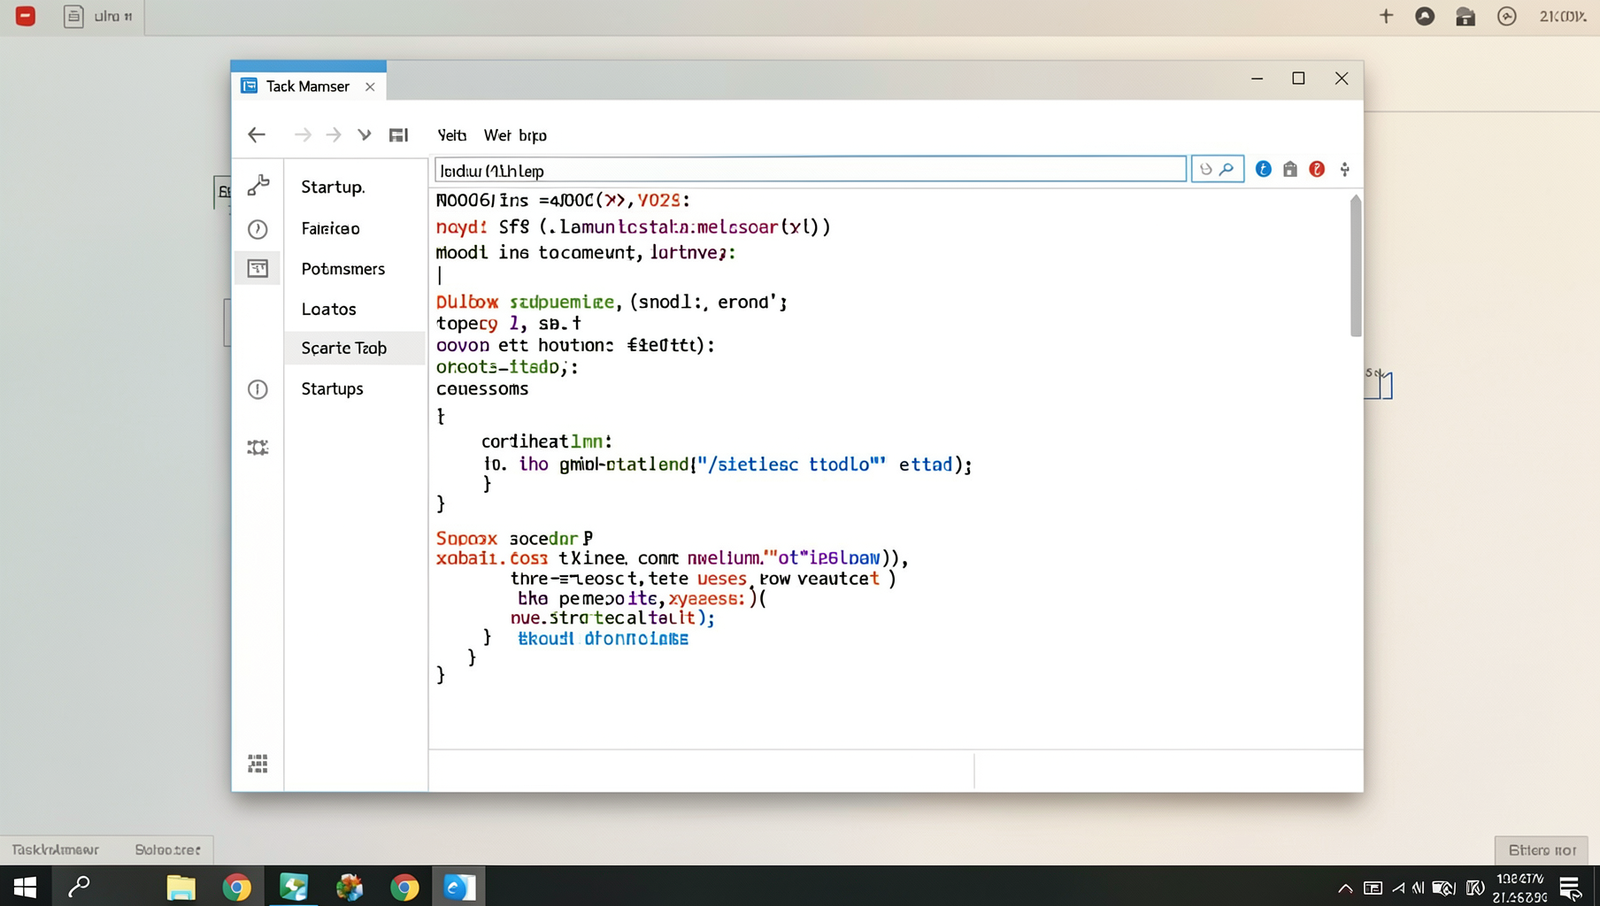
Task: Expand the down chevron in navigation bar
Action: pos(365,135)
